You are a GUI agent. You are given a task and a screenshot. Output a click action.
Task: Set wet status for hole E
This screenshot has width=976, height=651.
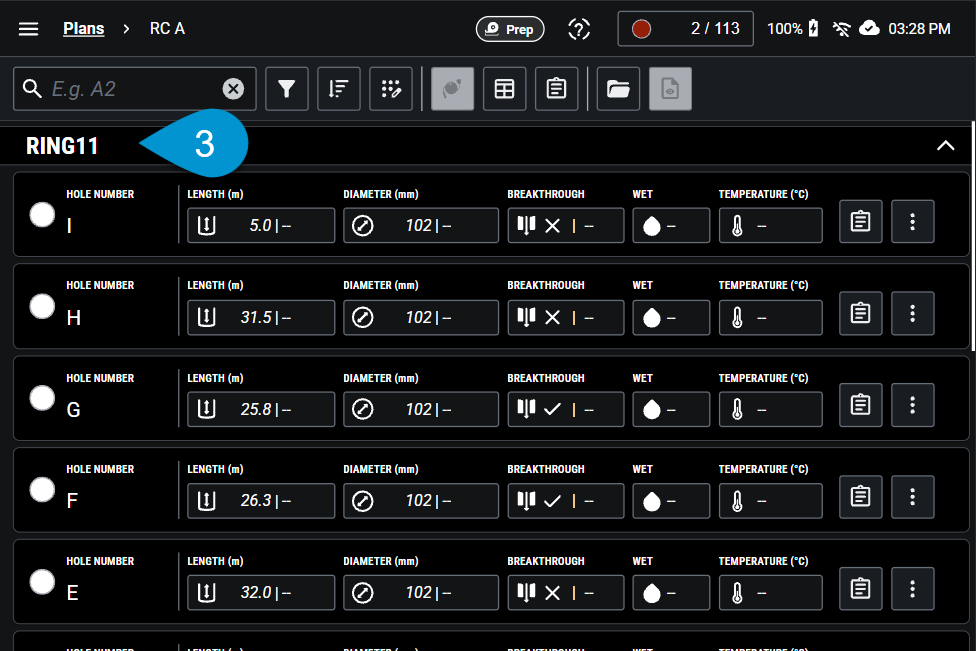coord(671,592)
